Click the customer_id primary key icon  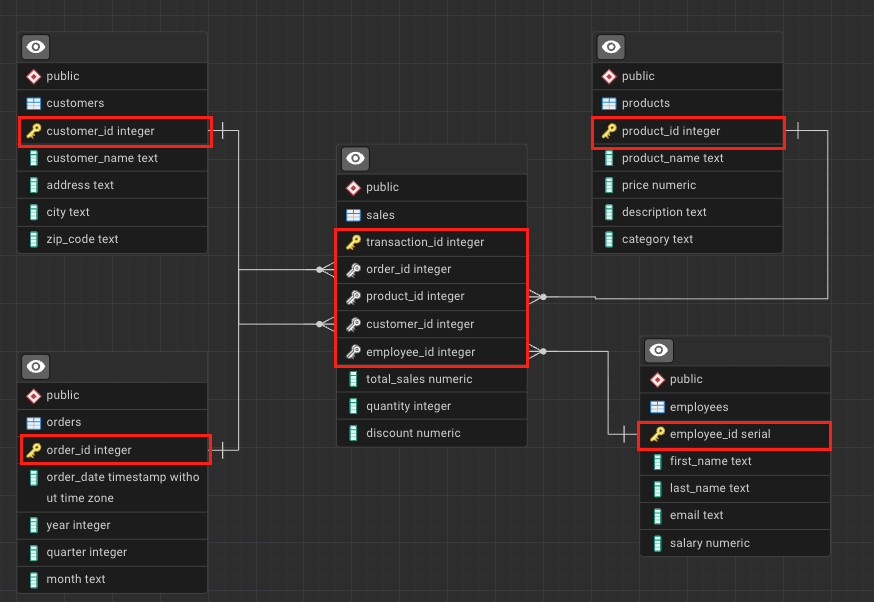click(x=33, y=131)
